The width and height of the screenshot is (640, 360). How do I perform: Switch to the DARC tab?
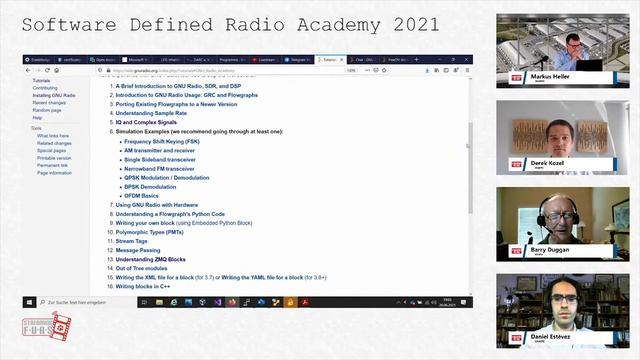[200, 60]
